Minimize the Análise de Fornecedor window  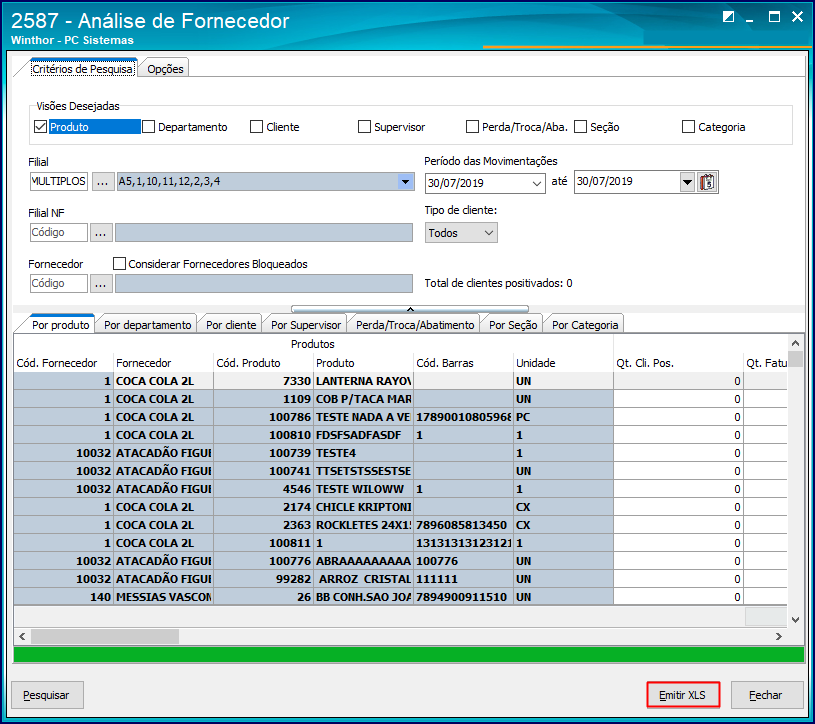pos(750,19)
